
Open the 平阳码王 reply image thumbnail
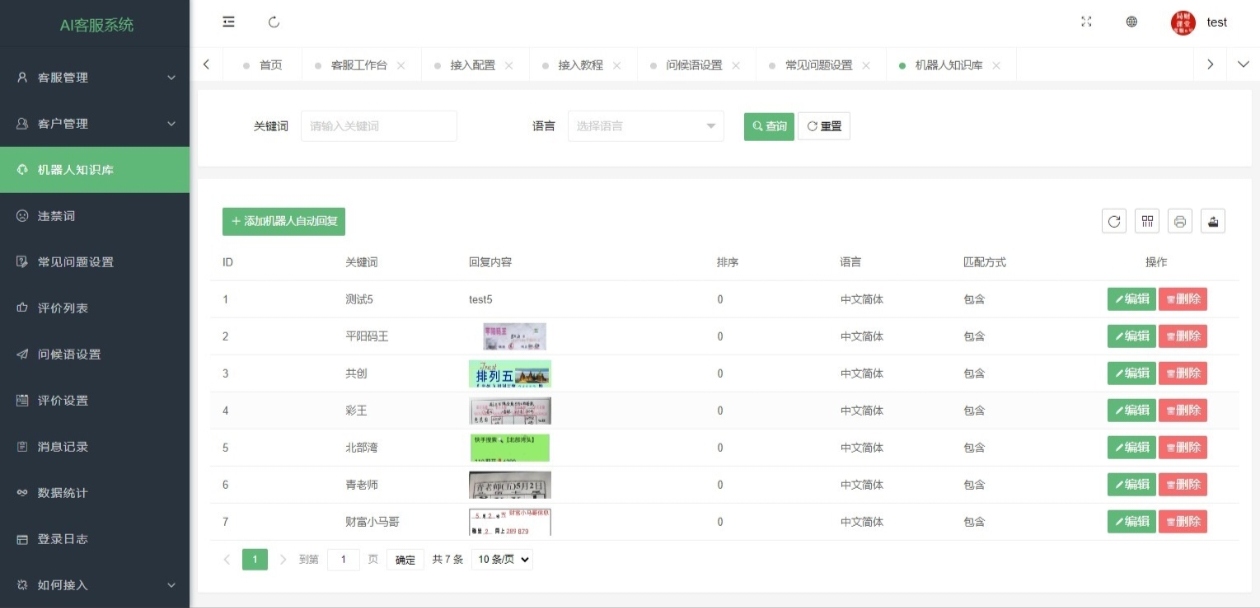(x=514, y=336)
